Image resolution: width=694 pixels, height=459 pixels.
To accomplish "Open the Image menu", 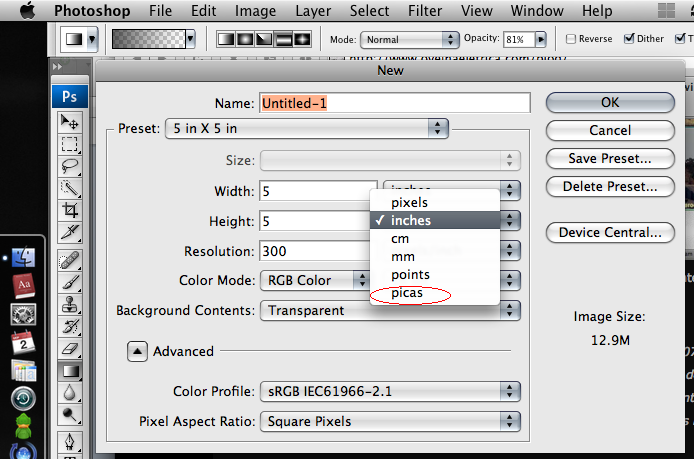I will click(255, 11).
